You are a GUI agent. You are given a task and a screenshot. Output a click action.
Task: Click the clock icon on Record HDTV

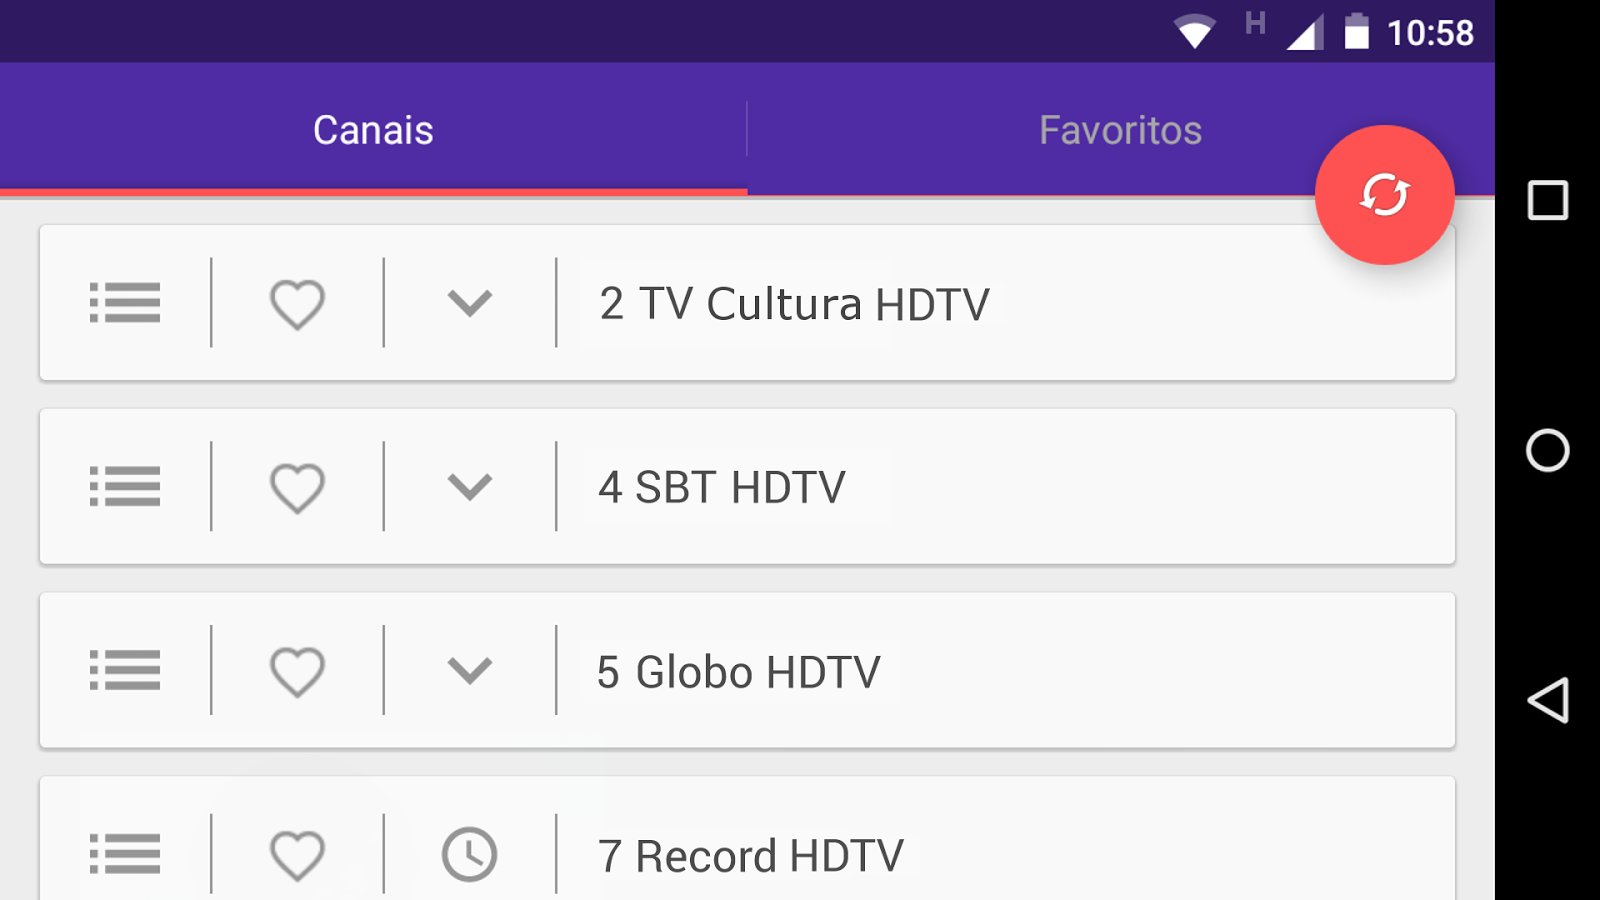coord(469,855)
